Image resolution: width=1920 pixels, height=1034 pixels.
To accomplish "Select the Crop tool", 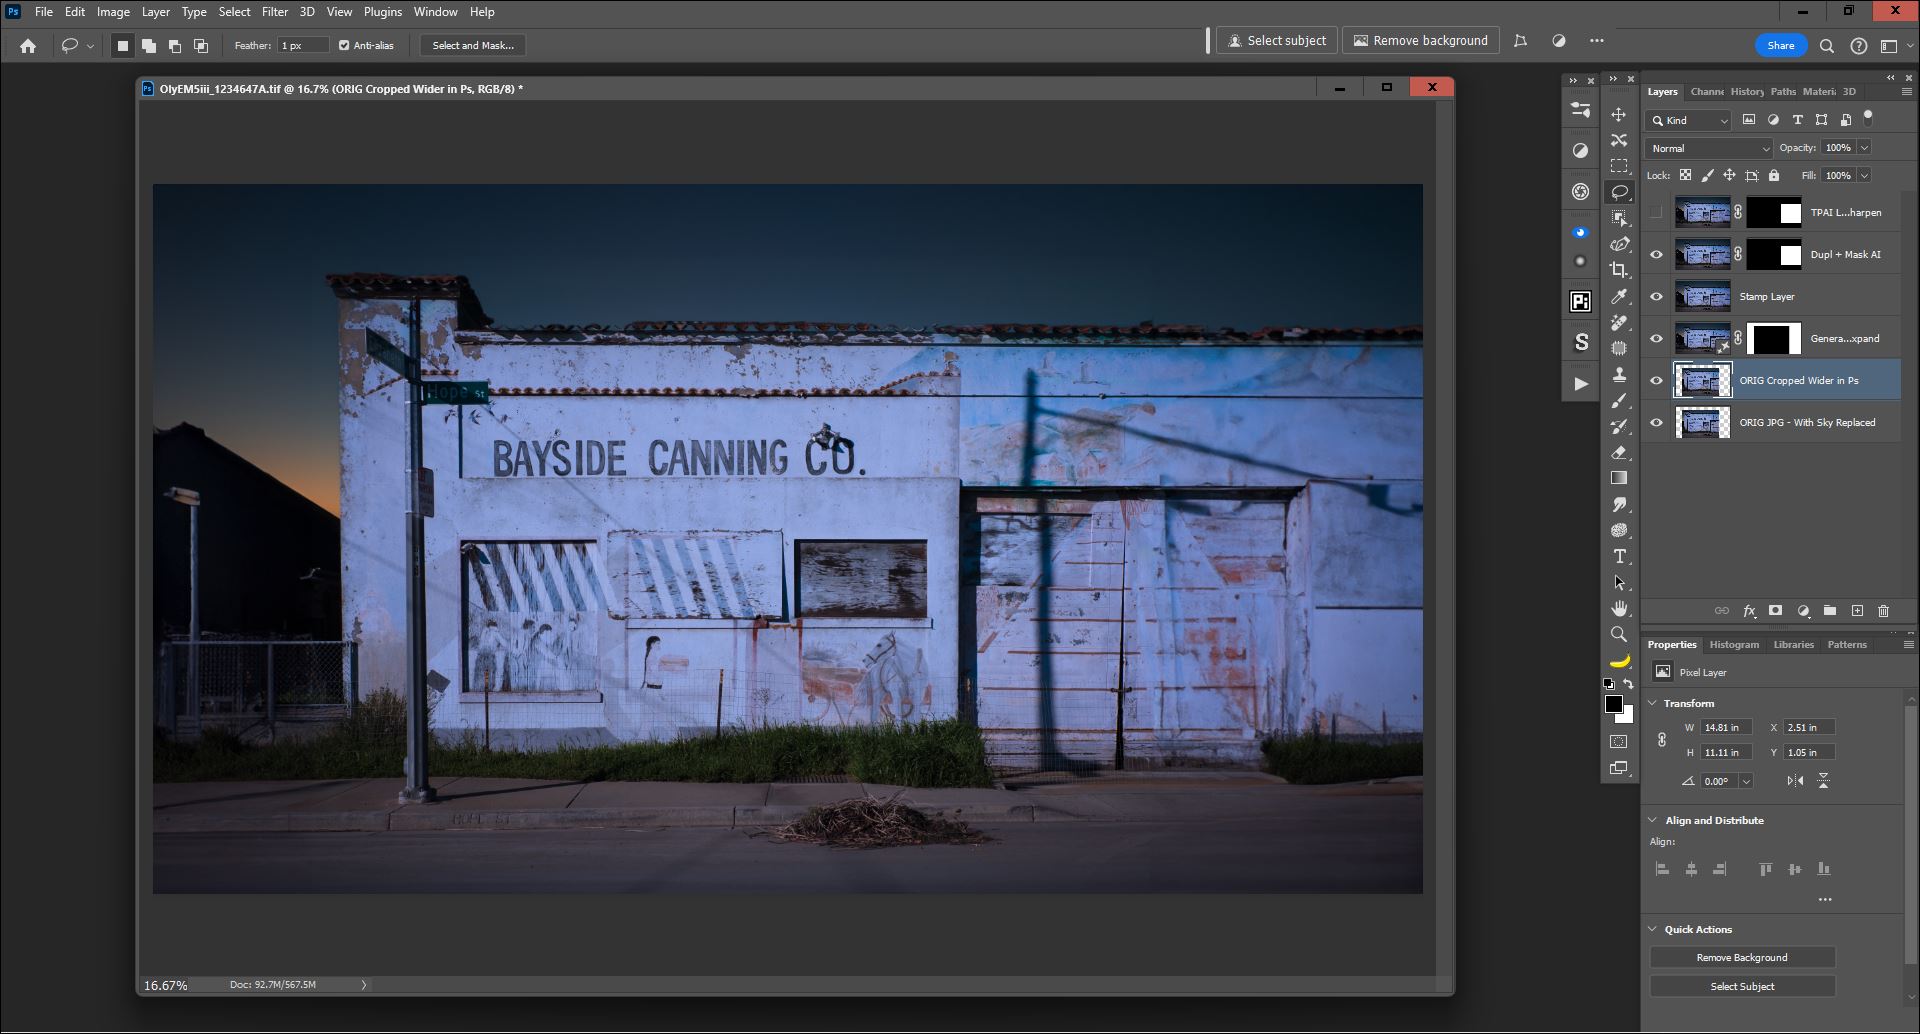I will [x=1619, y=270].
